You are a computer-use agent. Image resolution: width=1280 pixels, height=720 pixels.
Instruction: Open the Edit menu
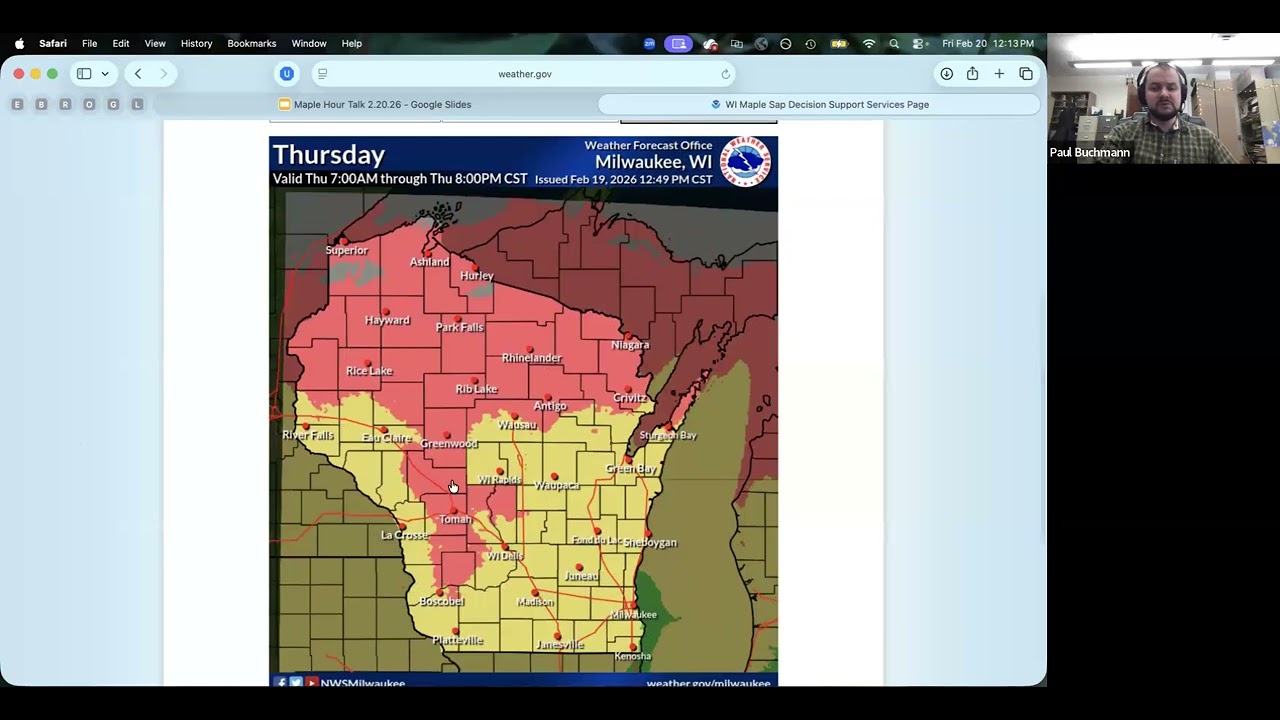121,43
